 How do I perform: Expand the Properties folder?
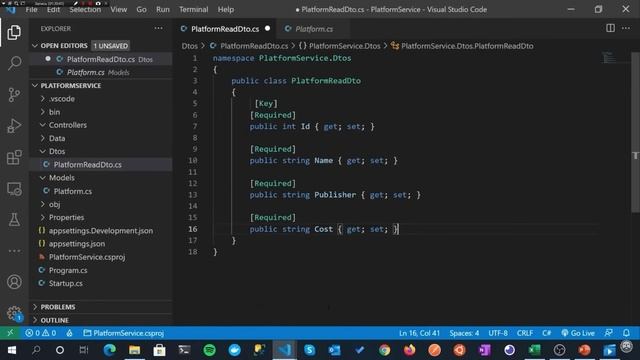[x=66, y=218]
